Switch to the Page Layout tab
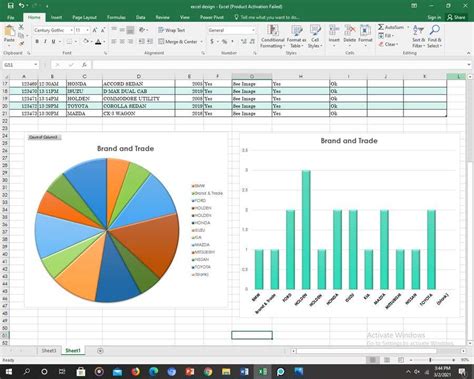The image size is (474, 379). pyautogui.click(x=84, y=17)
